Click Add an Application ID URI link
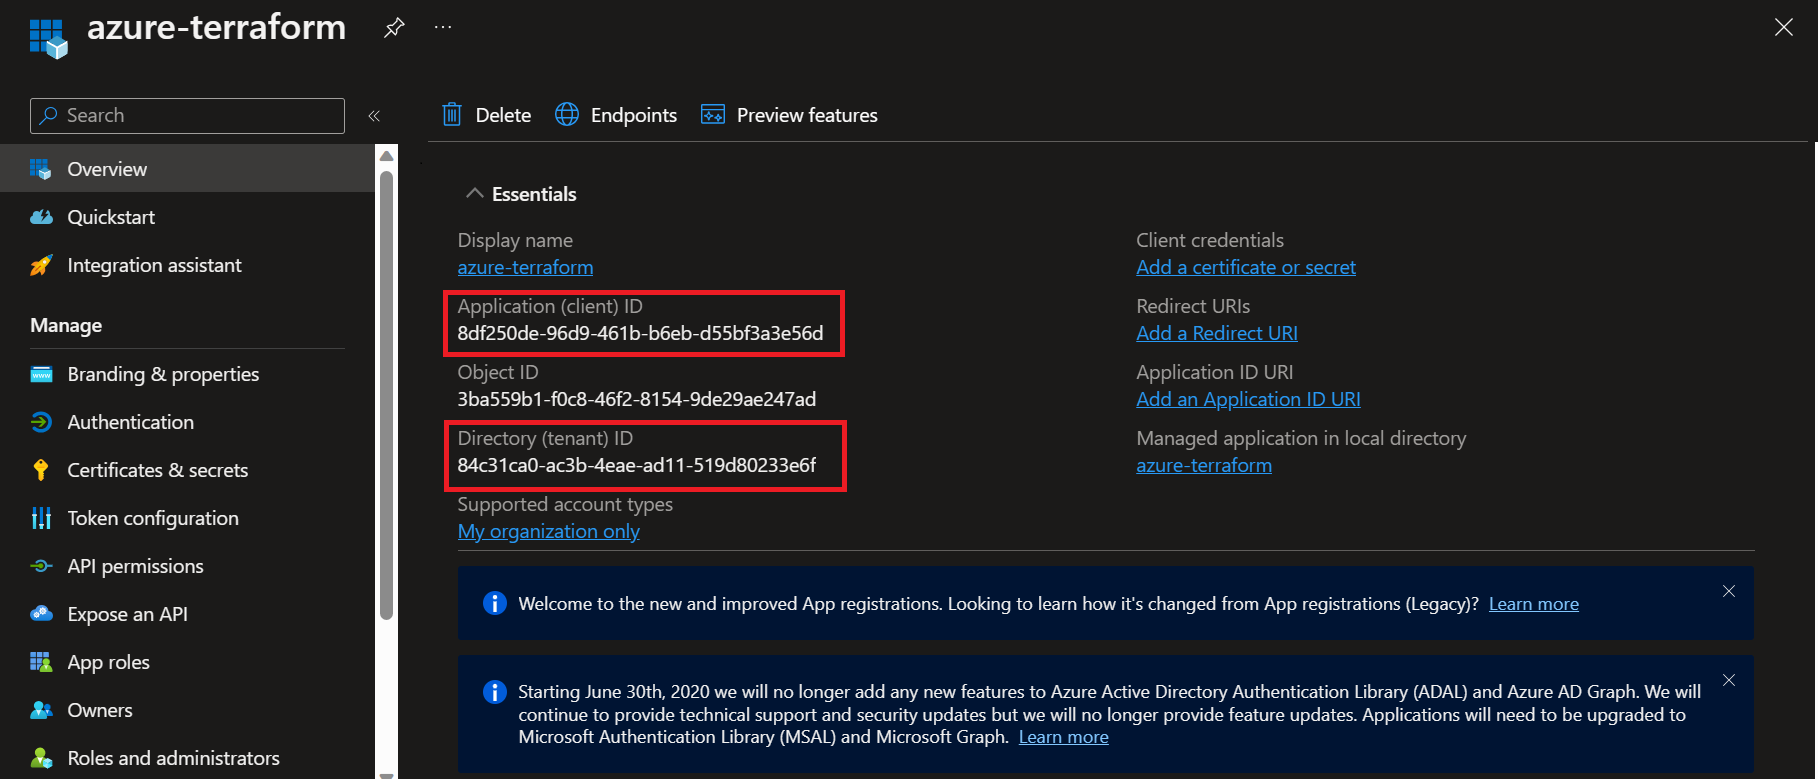The image size is (1818, 779). click(x=1248, y=399)
